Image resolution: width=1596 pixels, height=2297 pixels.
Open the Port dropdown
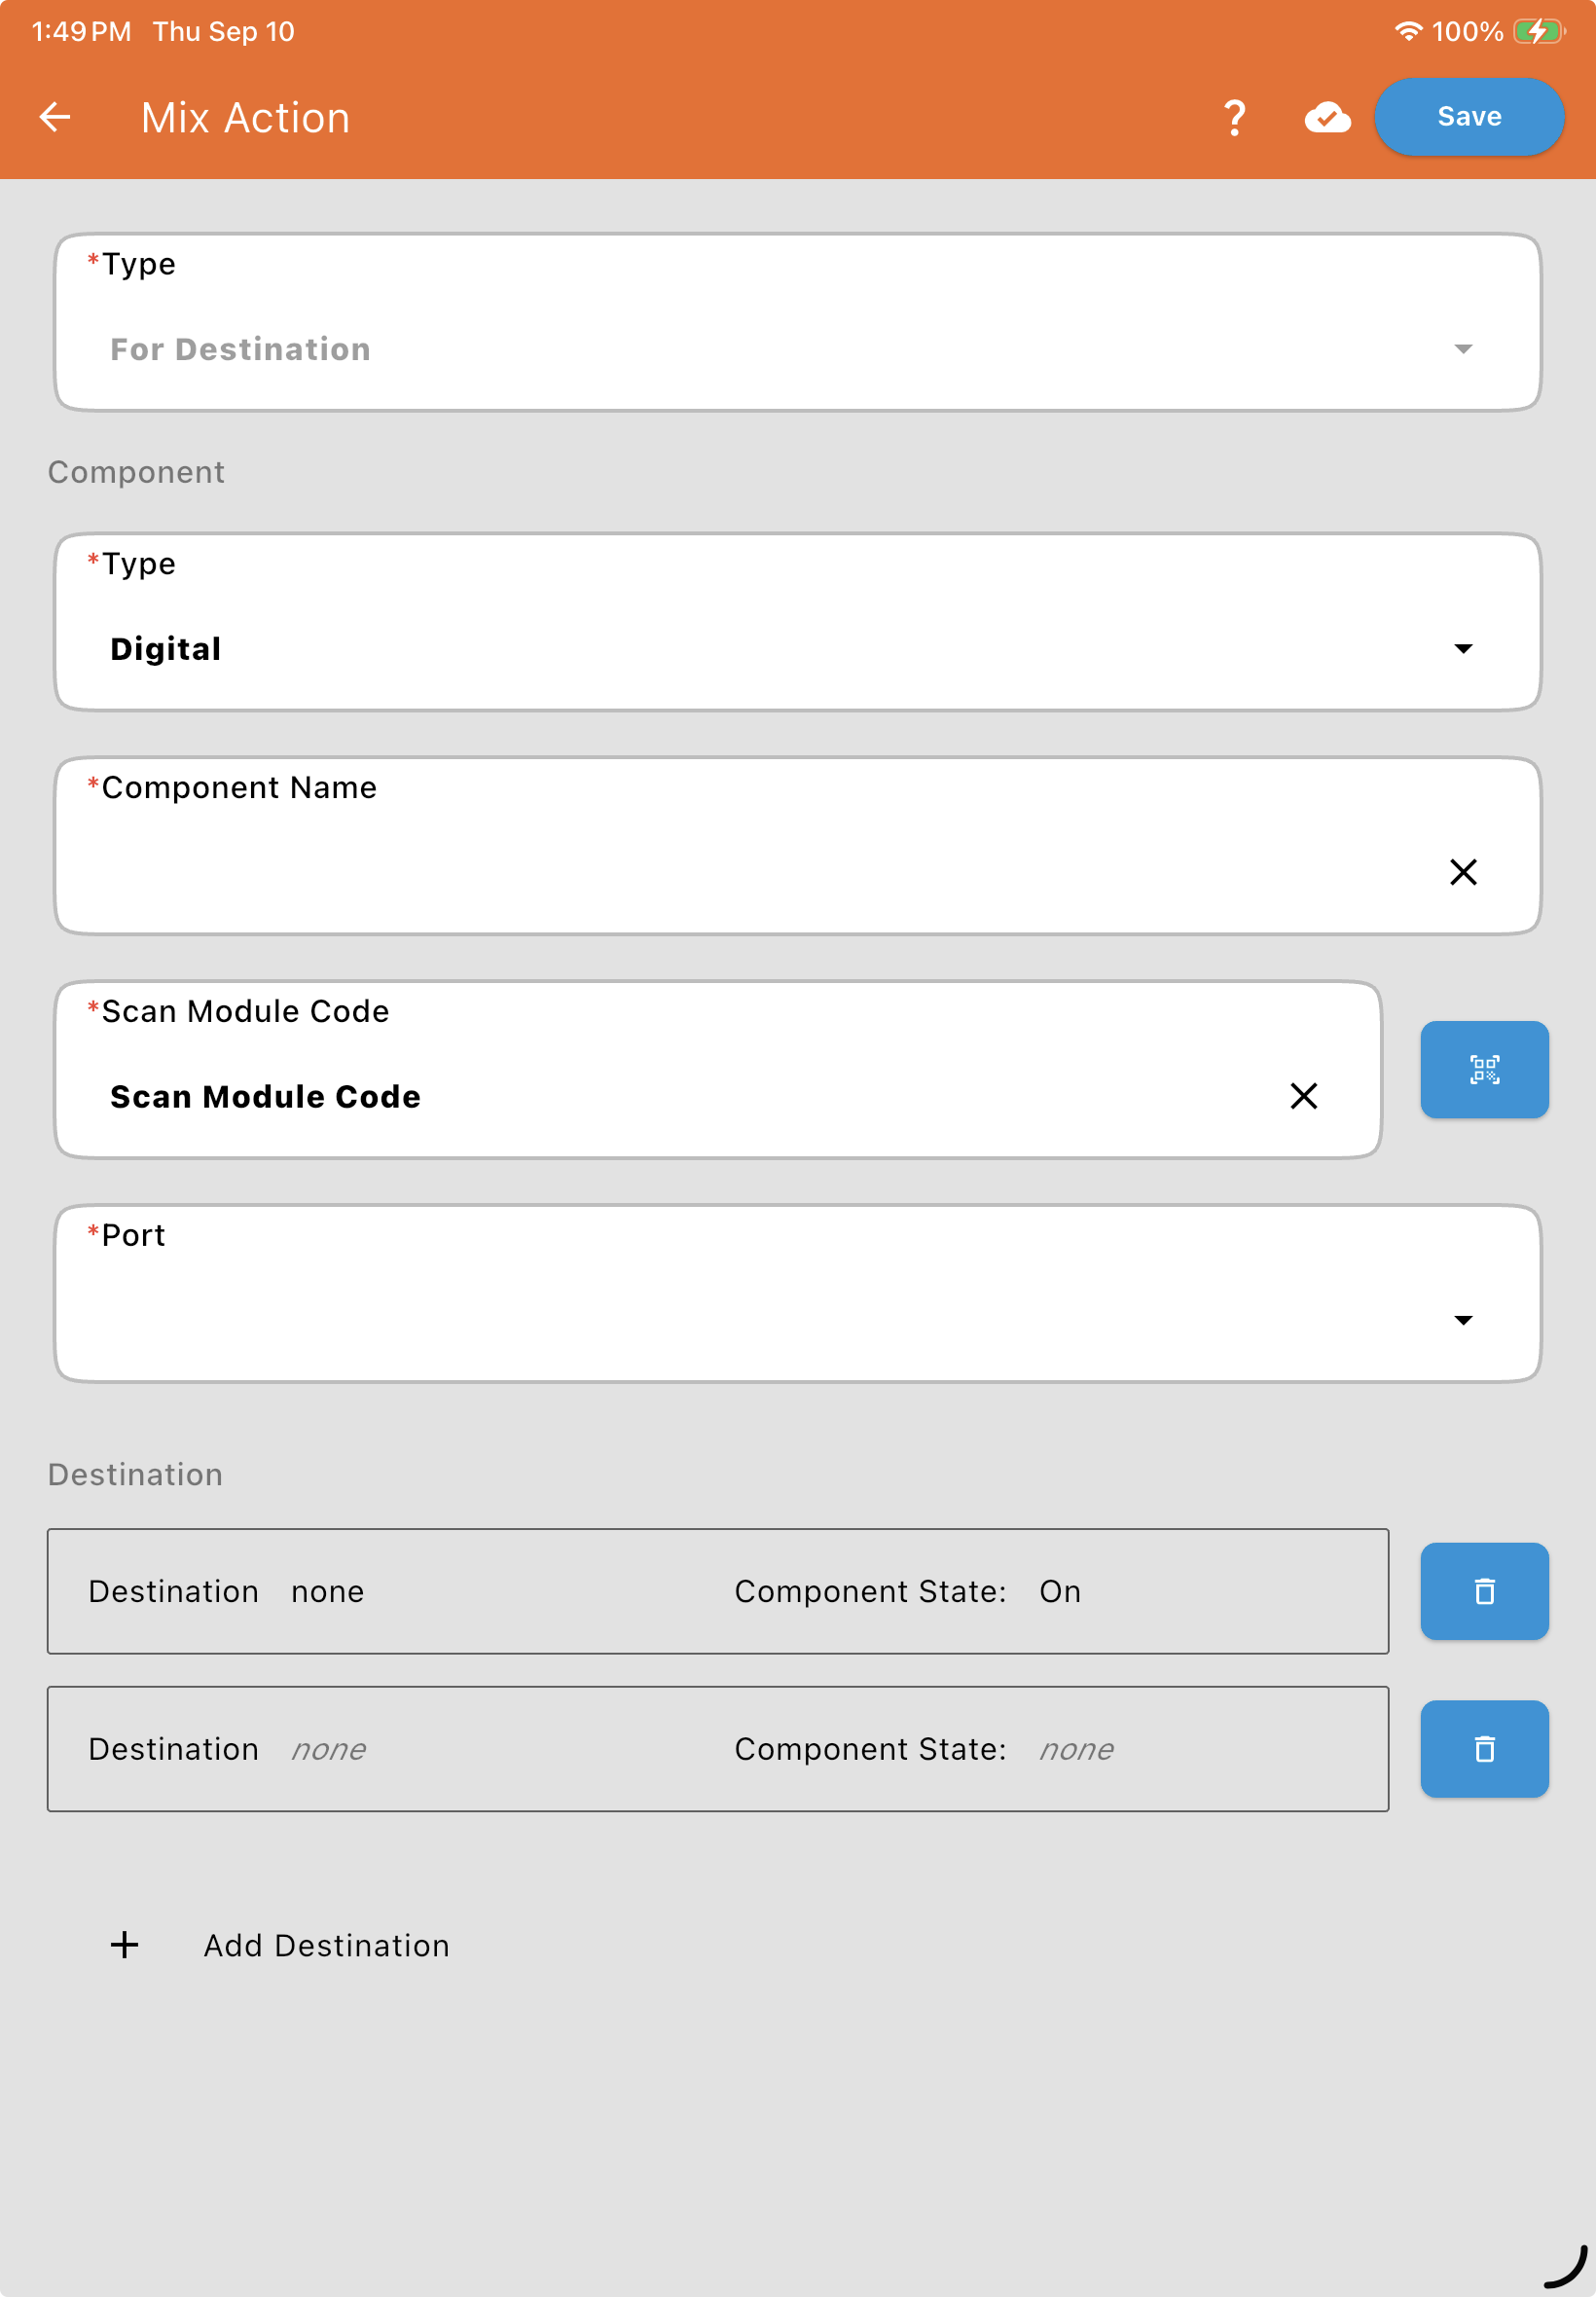coord(797,1293)
